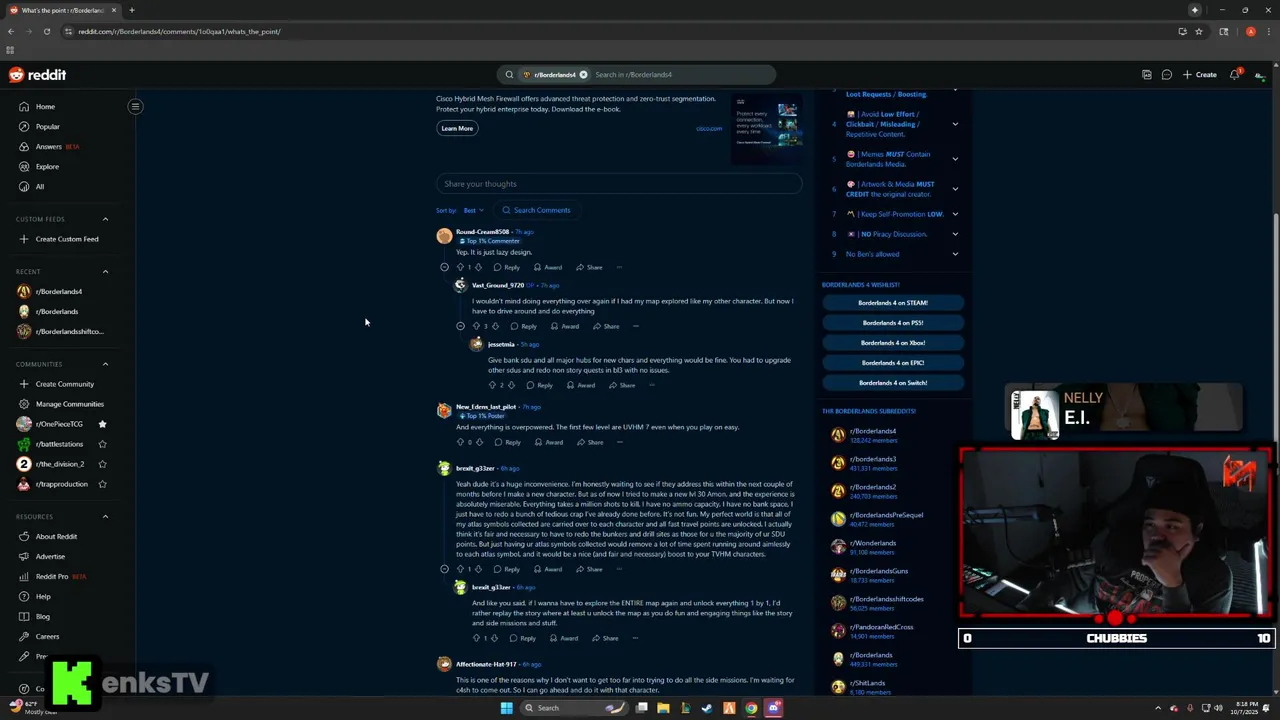This screenshot has width=1280, height=720.
Task: Open Windows Start button
Action: coord(506,708)
